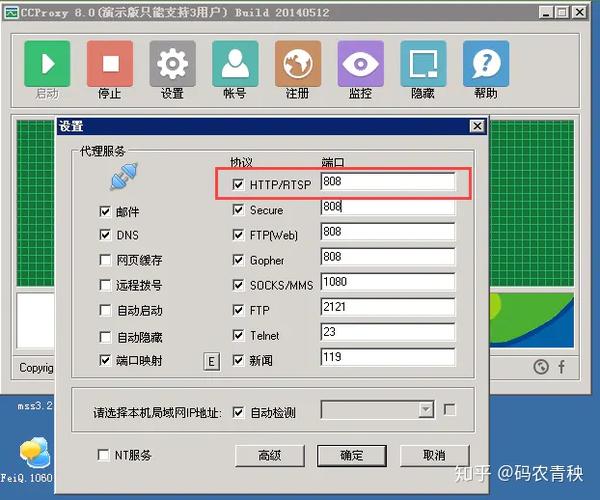Close the 设置 dialog with X
Viewport: 600px width, 500px height.
pos(477,126)
